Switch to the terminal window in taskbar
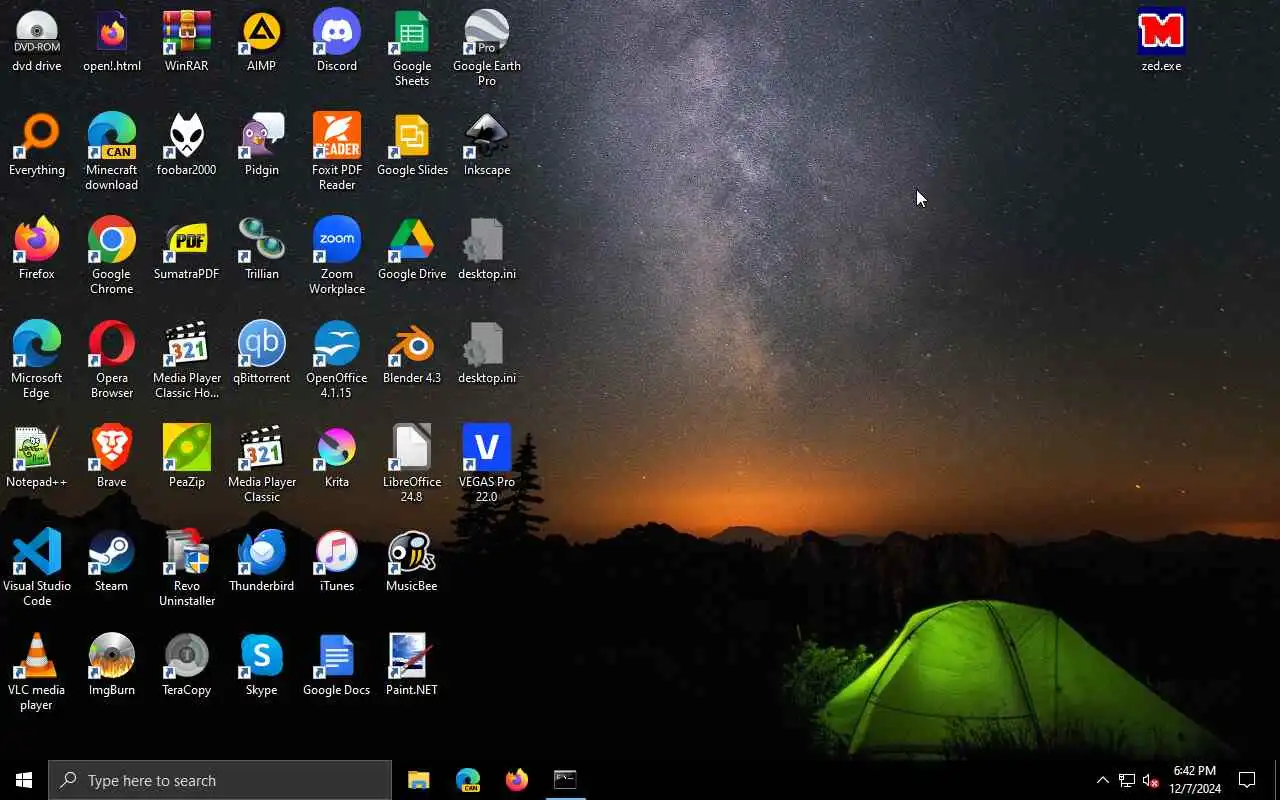This screenshot has width=1280, height=800. tap(565, 780)
